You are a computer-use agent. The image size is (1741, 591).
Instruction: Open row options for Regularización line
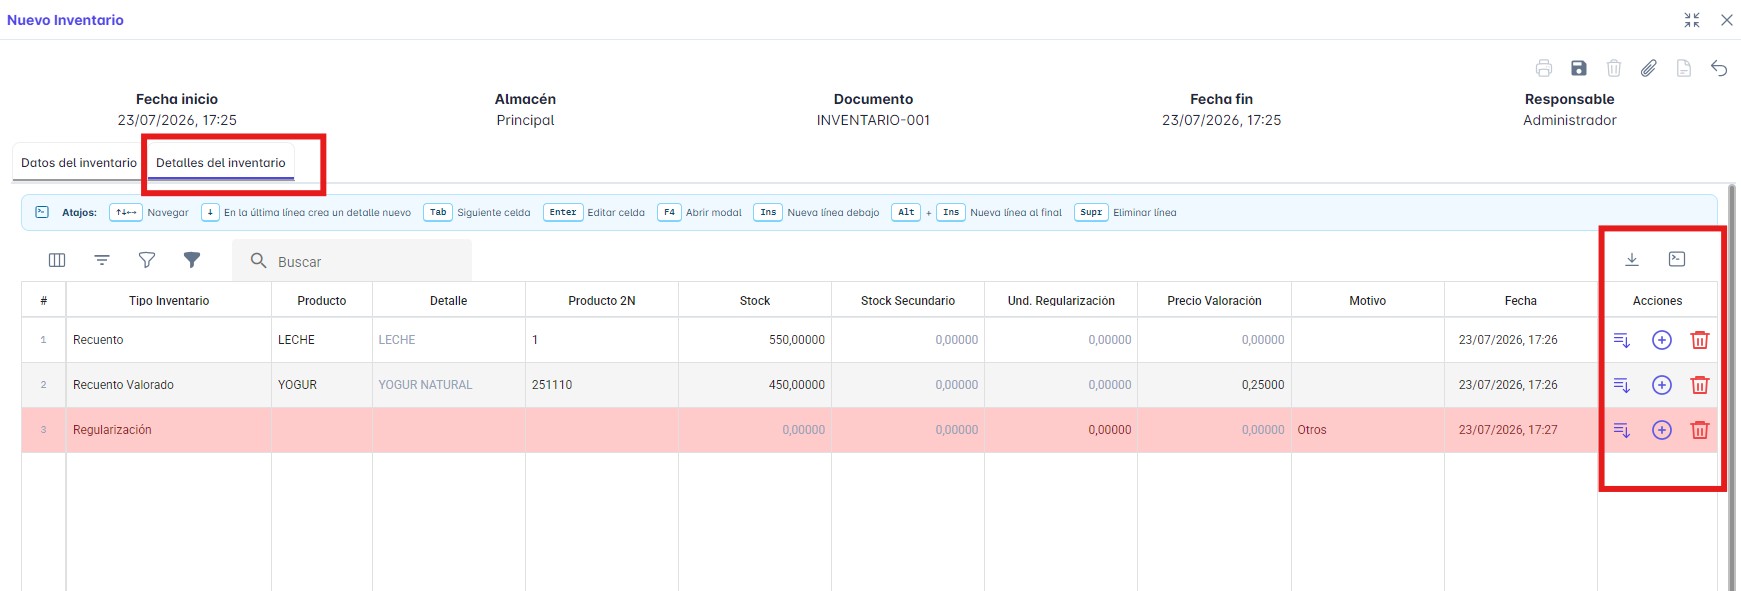point(1622,430)
